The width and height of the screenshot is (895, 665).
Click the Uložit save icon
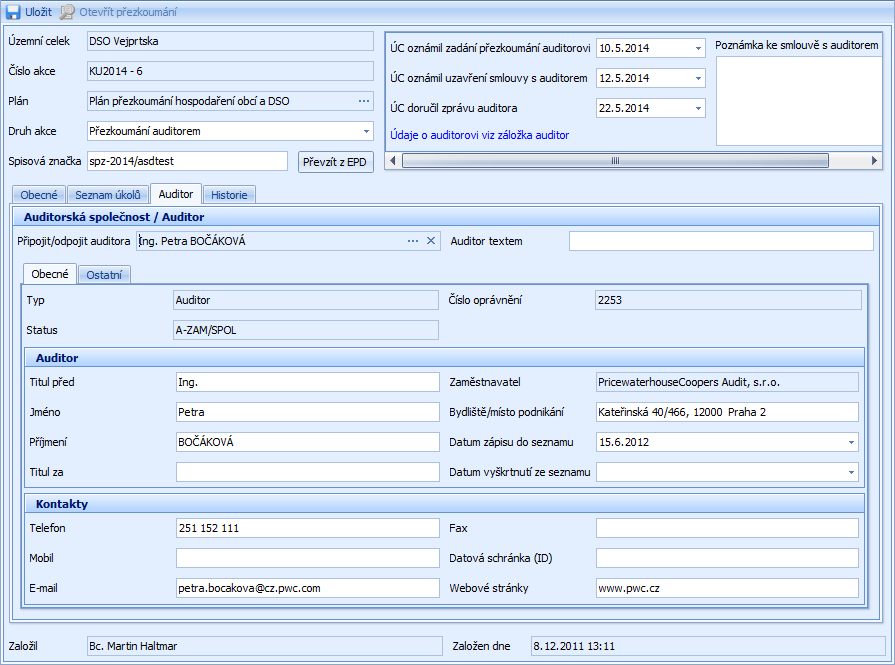13,12
